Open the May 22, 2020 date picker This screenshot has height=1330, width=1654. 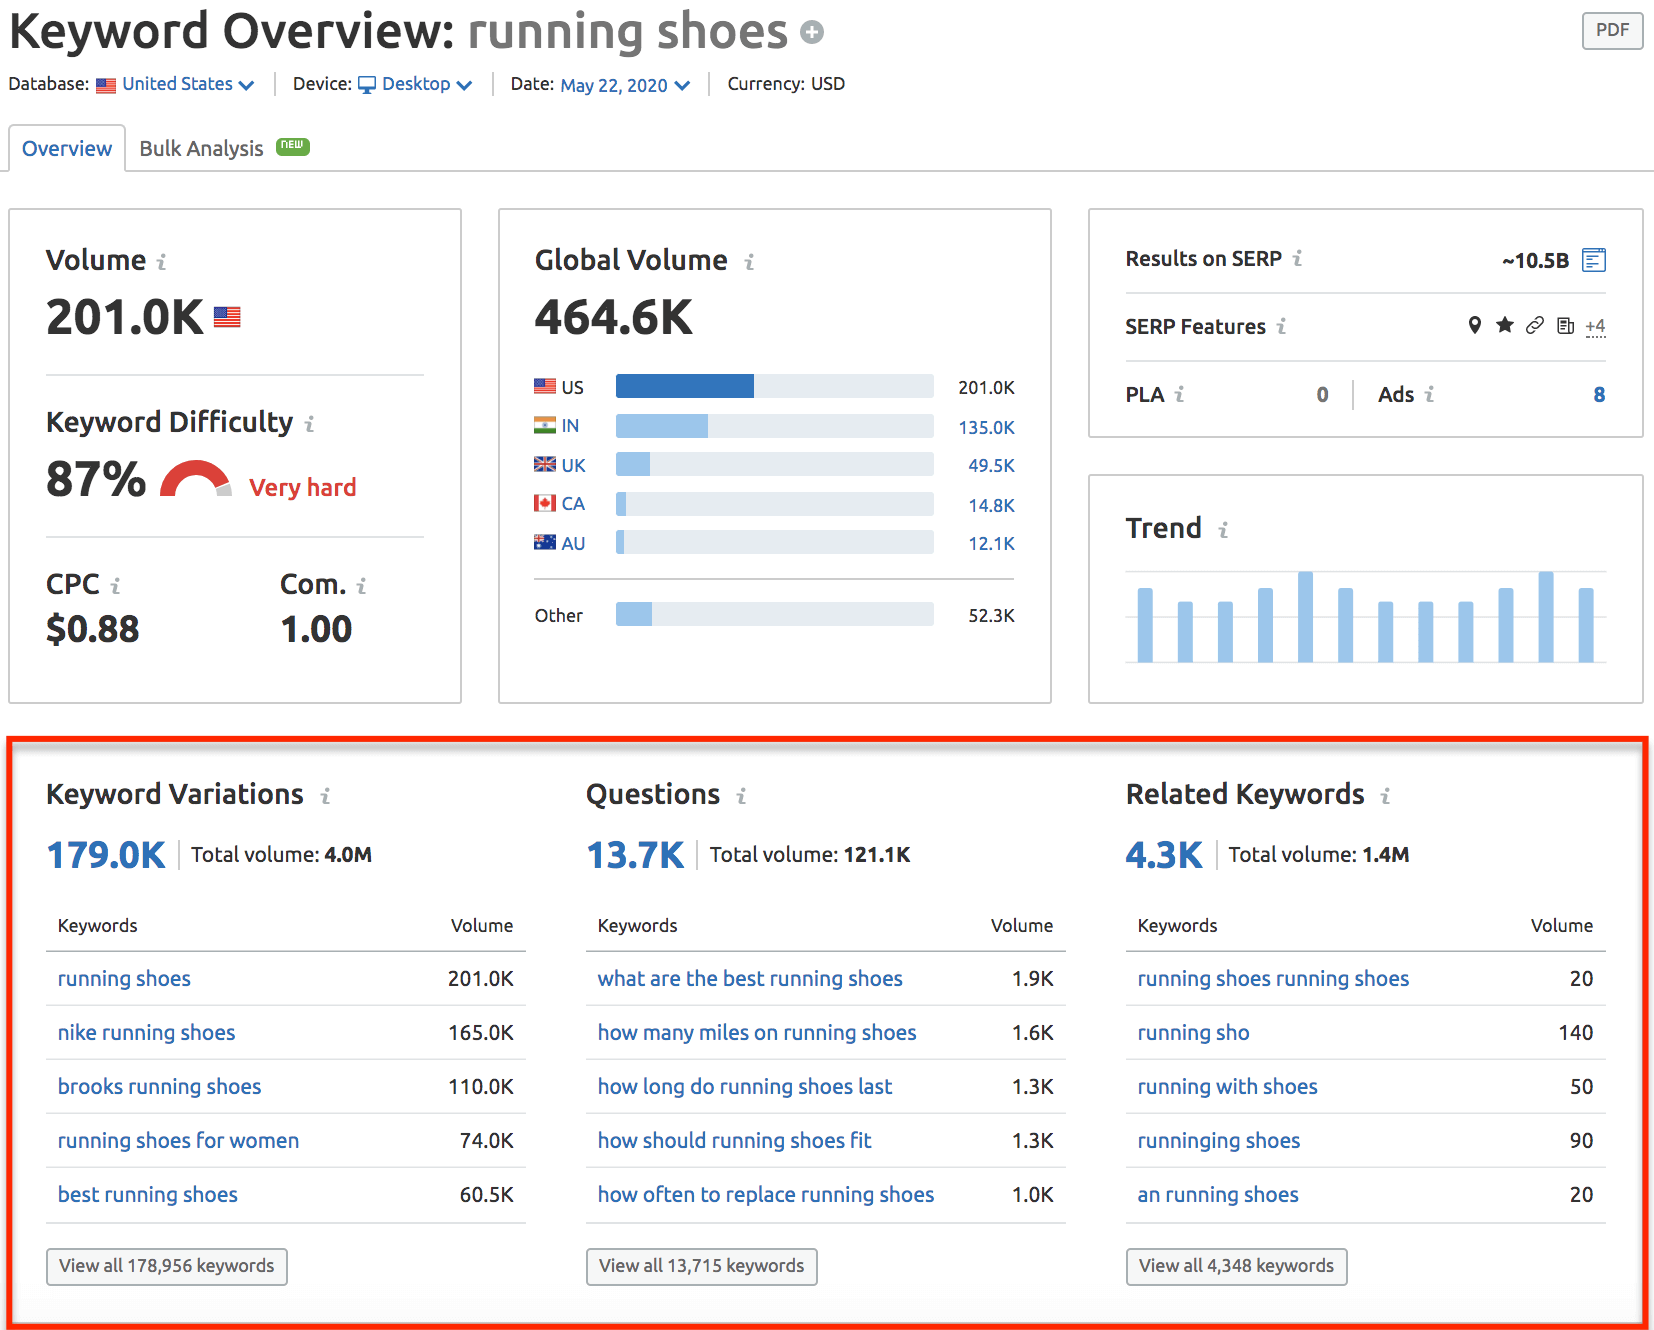(624, 85)
